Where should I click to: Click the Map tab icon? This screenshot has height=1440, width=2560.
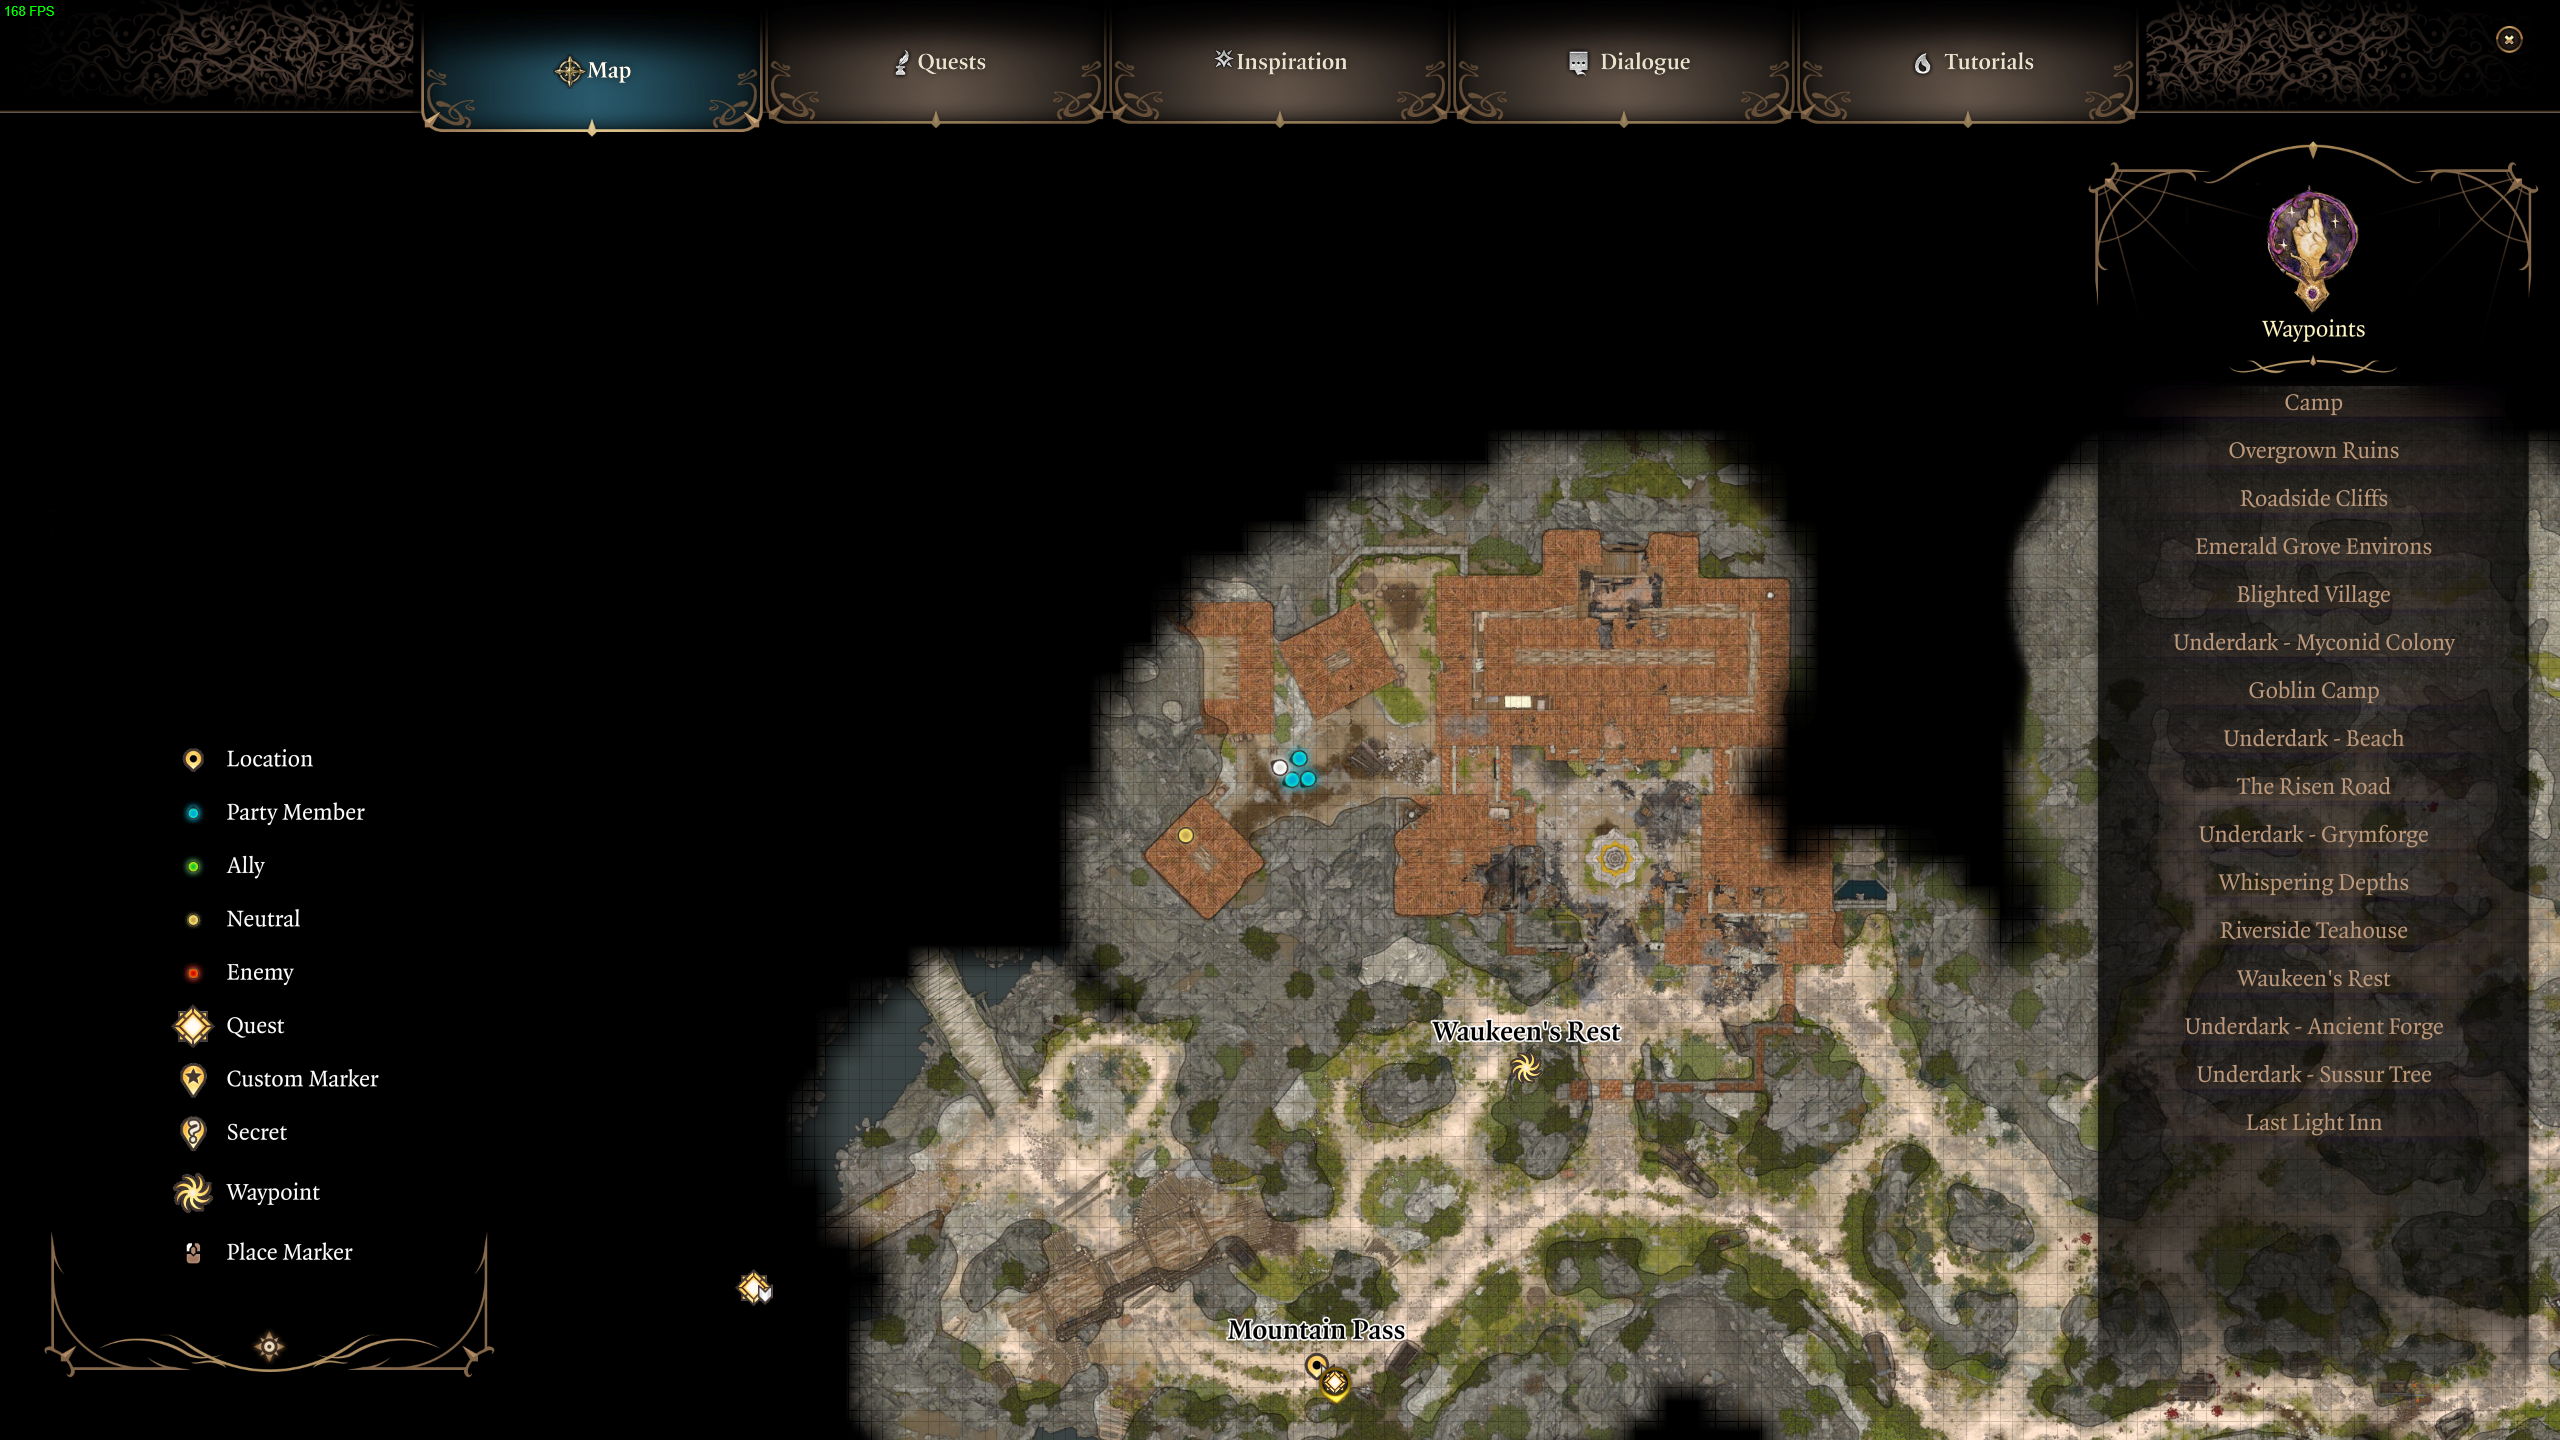tap(564, 70)
